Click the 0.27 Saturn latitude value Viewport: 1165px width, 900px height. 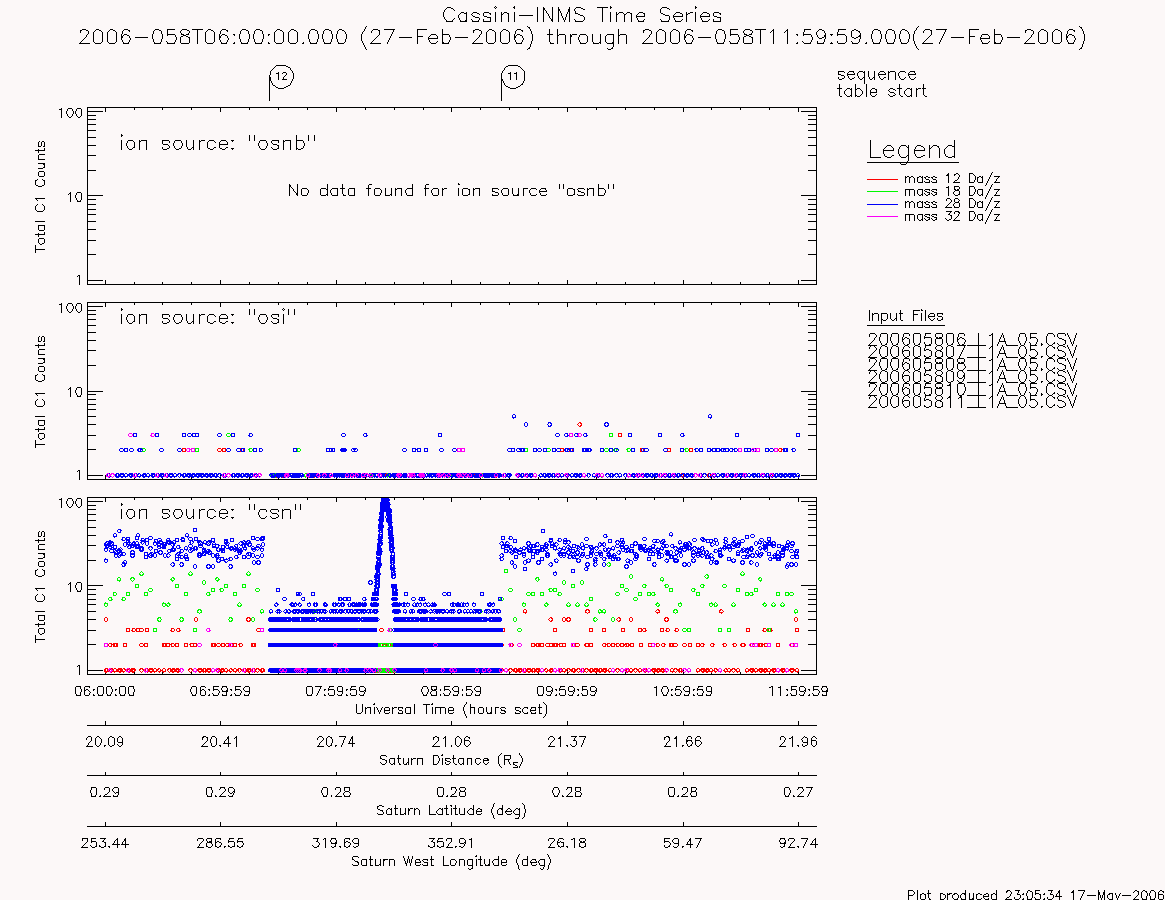(798, 792)
